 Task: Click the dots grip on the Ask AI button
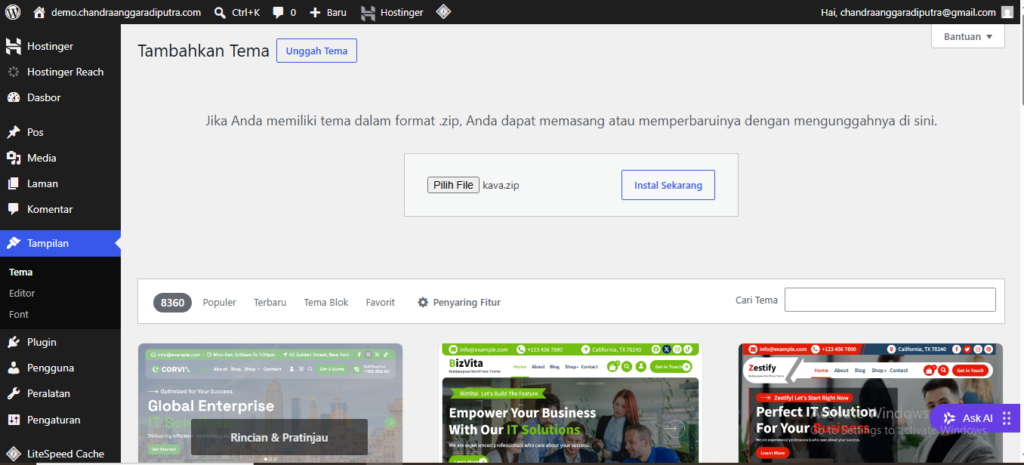tap(1006, 418)
